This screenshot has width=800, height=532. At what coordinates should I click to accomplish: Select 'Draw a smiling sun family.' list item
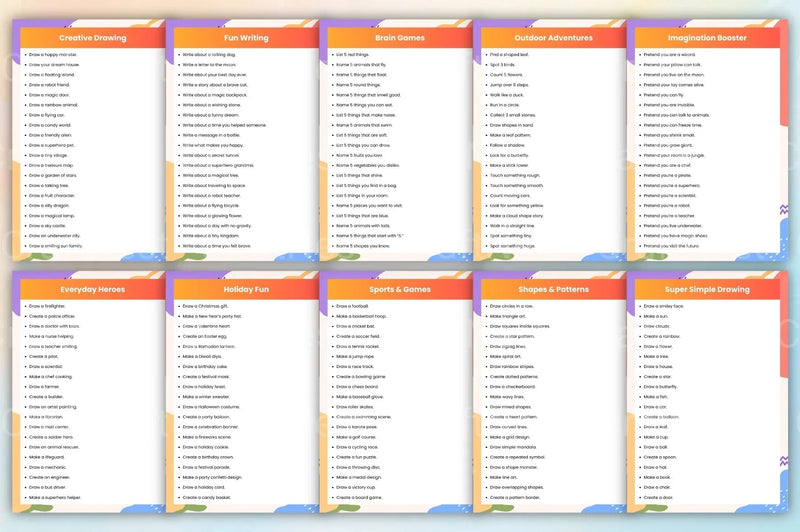(56, 246)
